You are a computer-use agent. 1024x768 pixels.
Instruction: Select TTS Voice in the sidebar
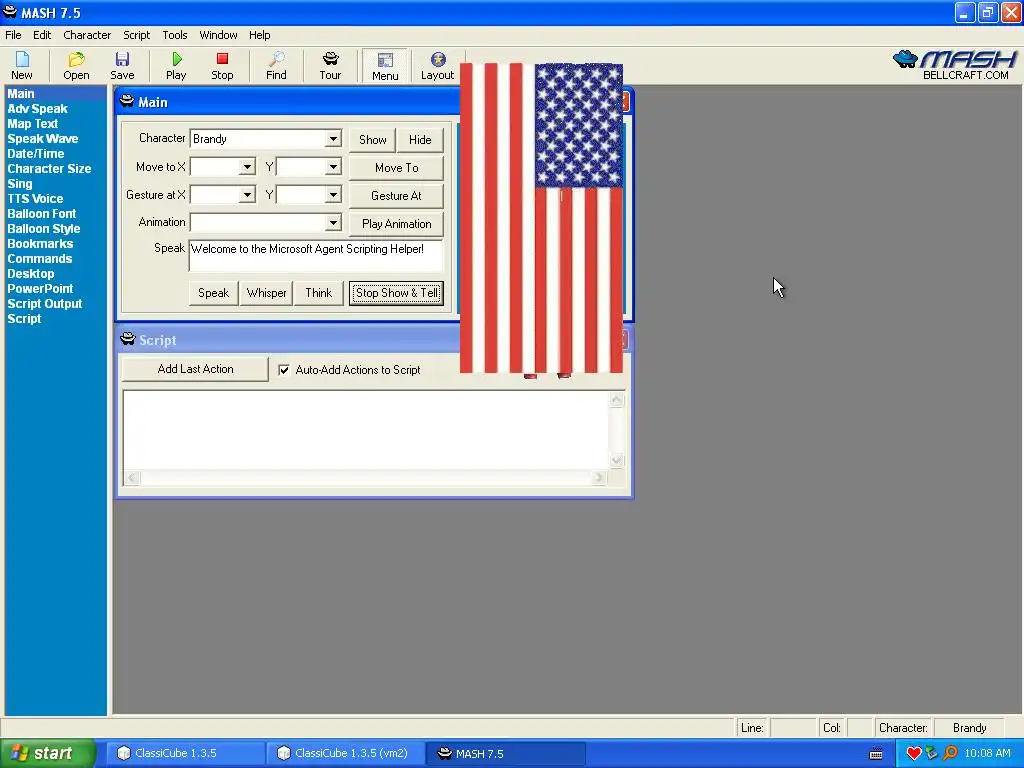[x=35, y=199]
